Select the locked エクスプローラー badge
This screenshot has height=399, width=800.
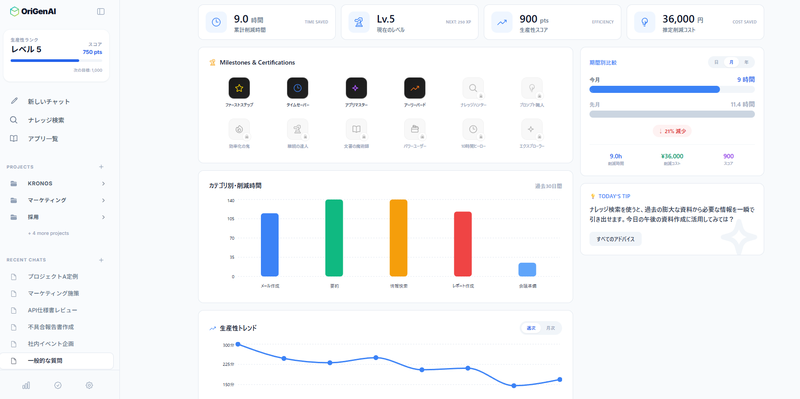(532, 129)
